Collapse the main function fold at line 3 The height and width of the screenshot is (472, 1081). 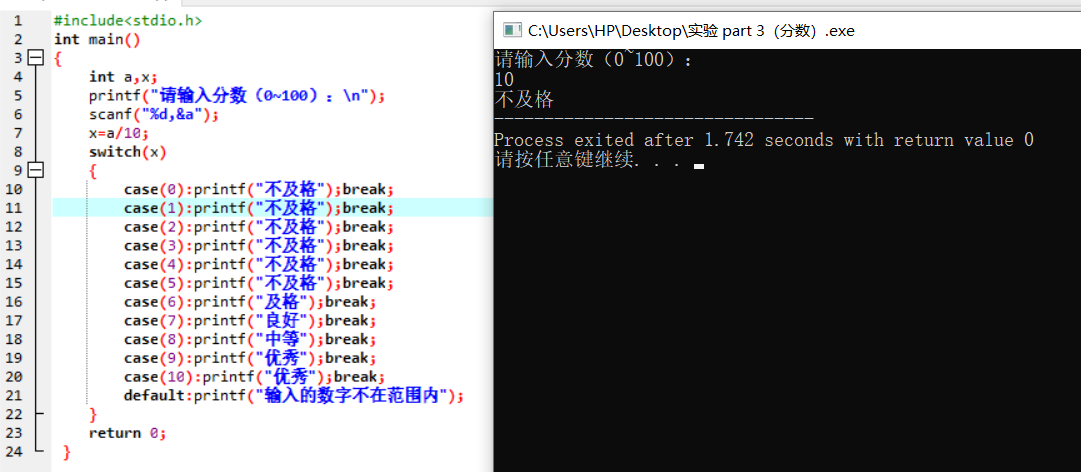[x=35, y=59]
